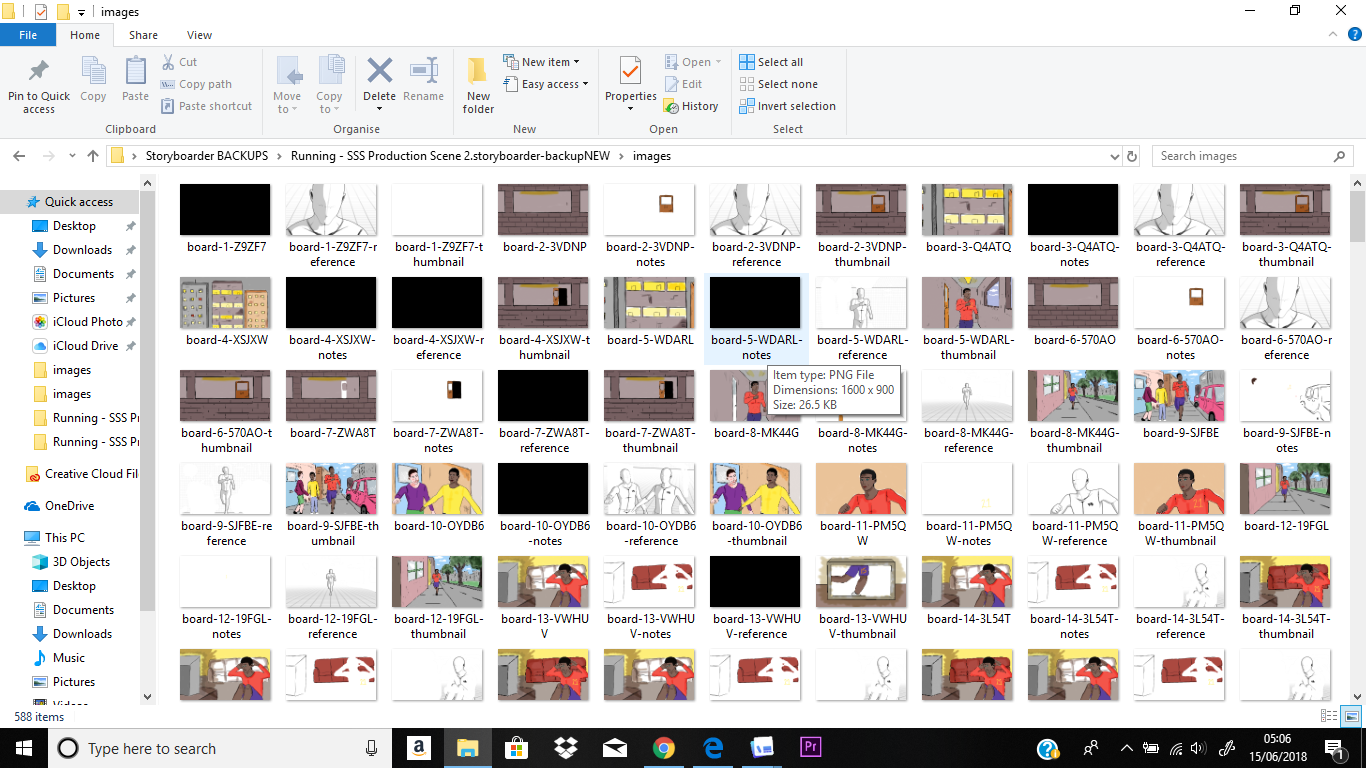Launch Adobe Premiere Pro from the taskbar

(810, 748)
